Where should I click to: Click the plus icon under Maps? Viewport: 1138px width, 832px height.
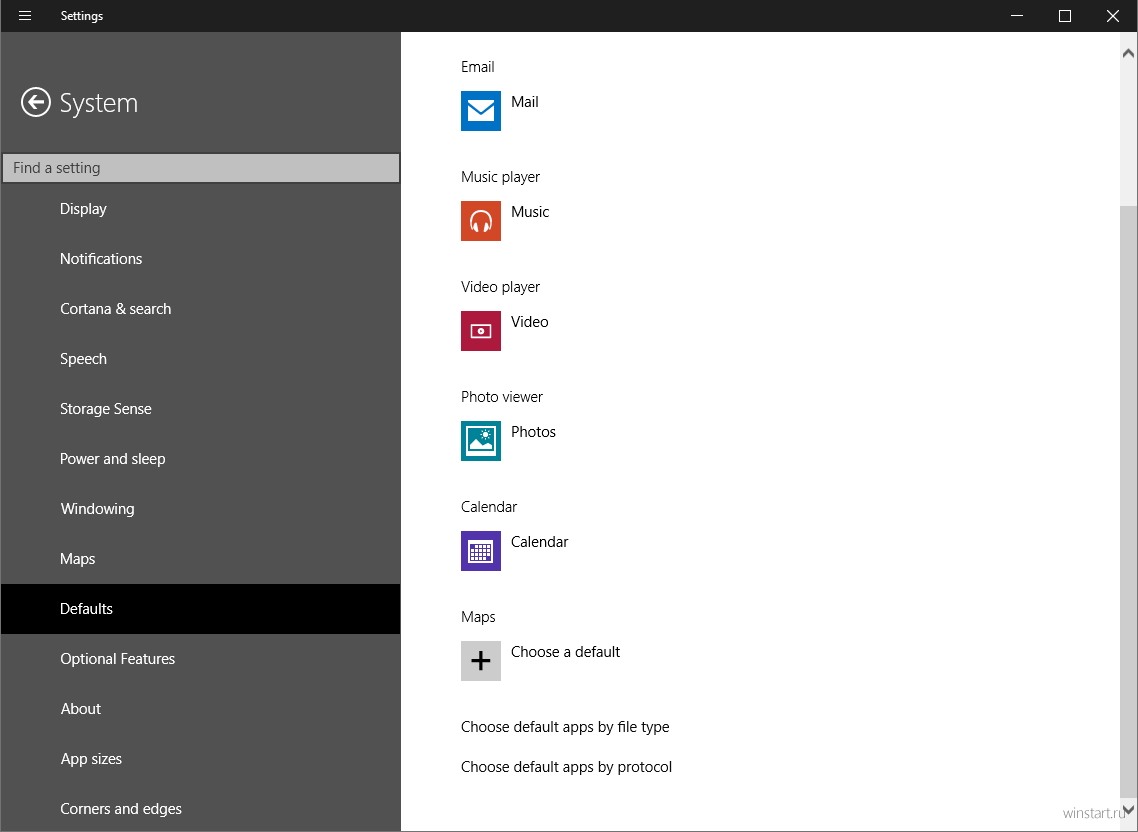click(480, 661)
